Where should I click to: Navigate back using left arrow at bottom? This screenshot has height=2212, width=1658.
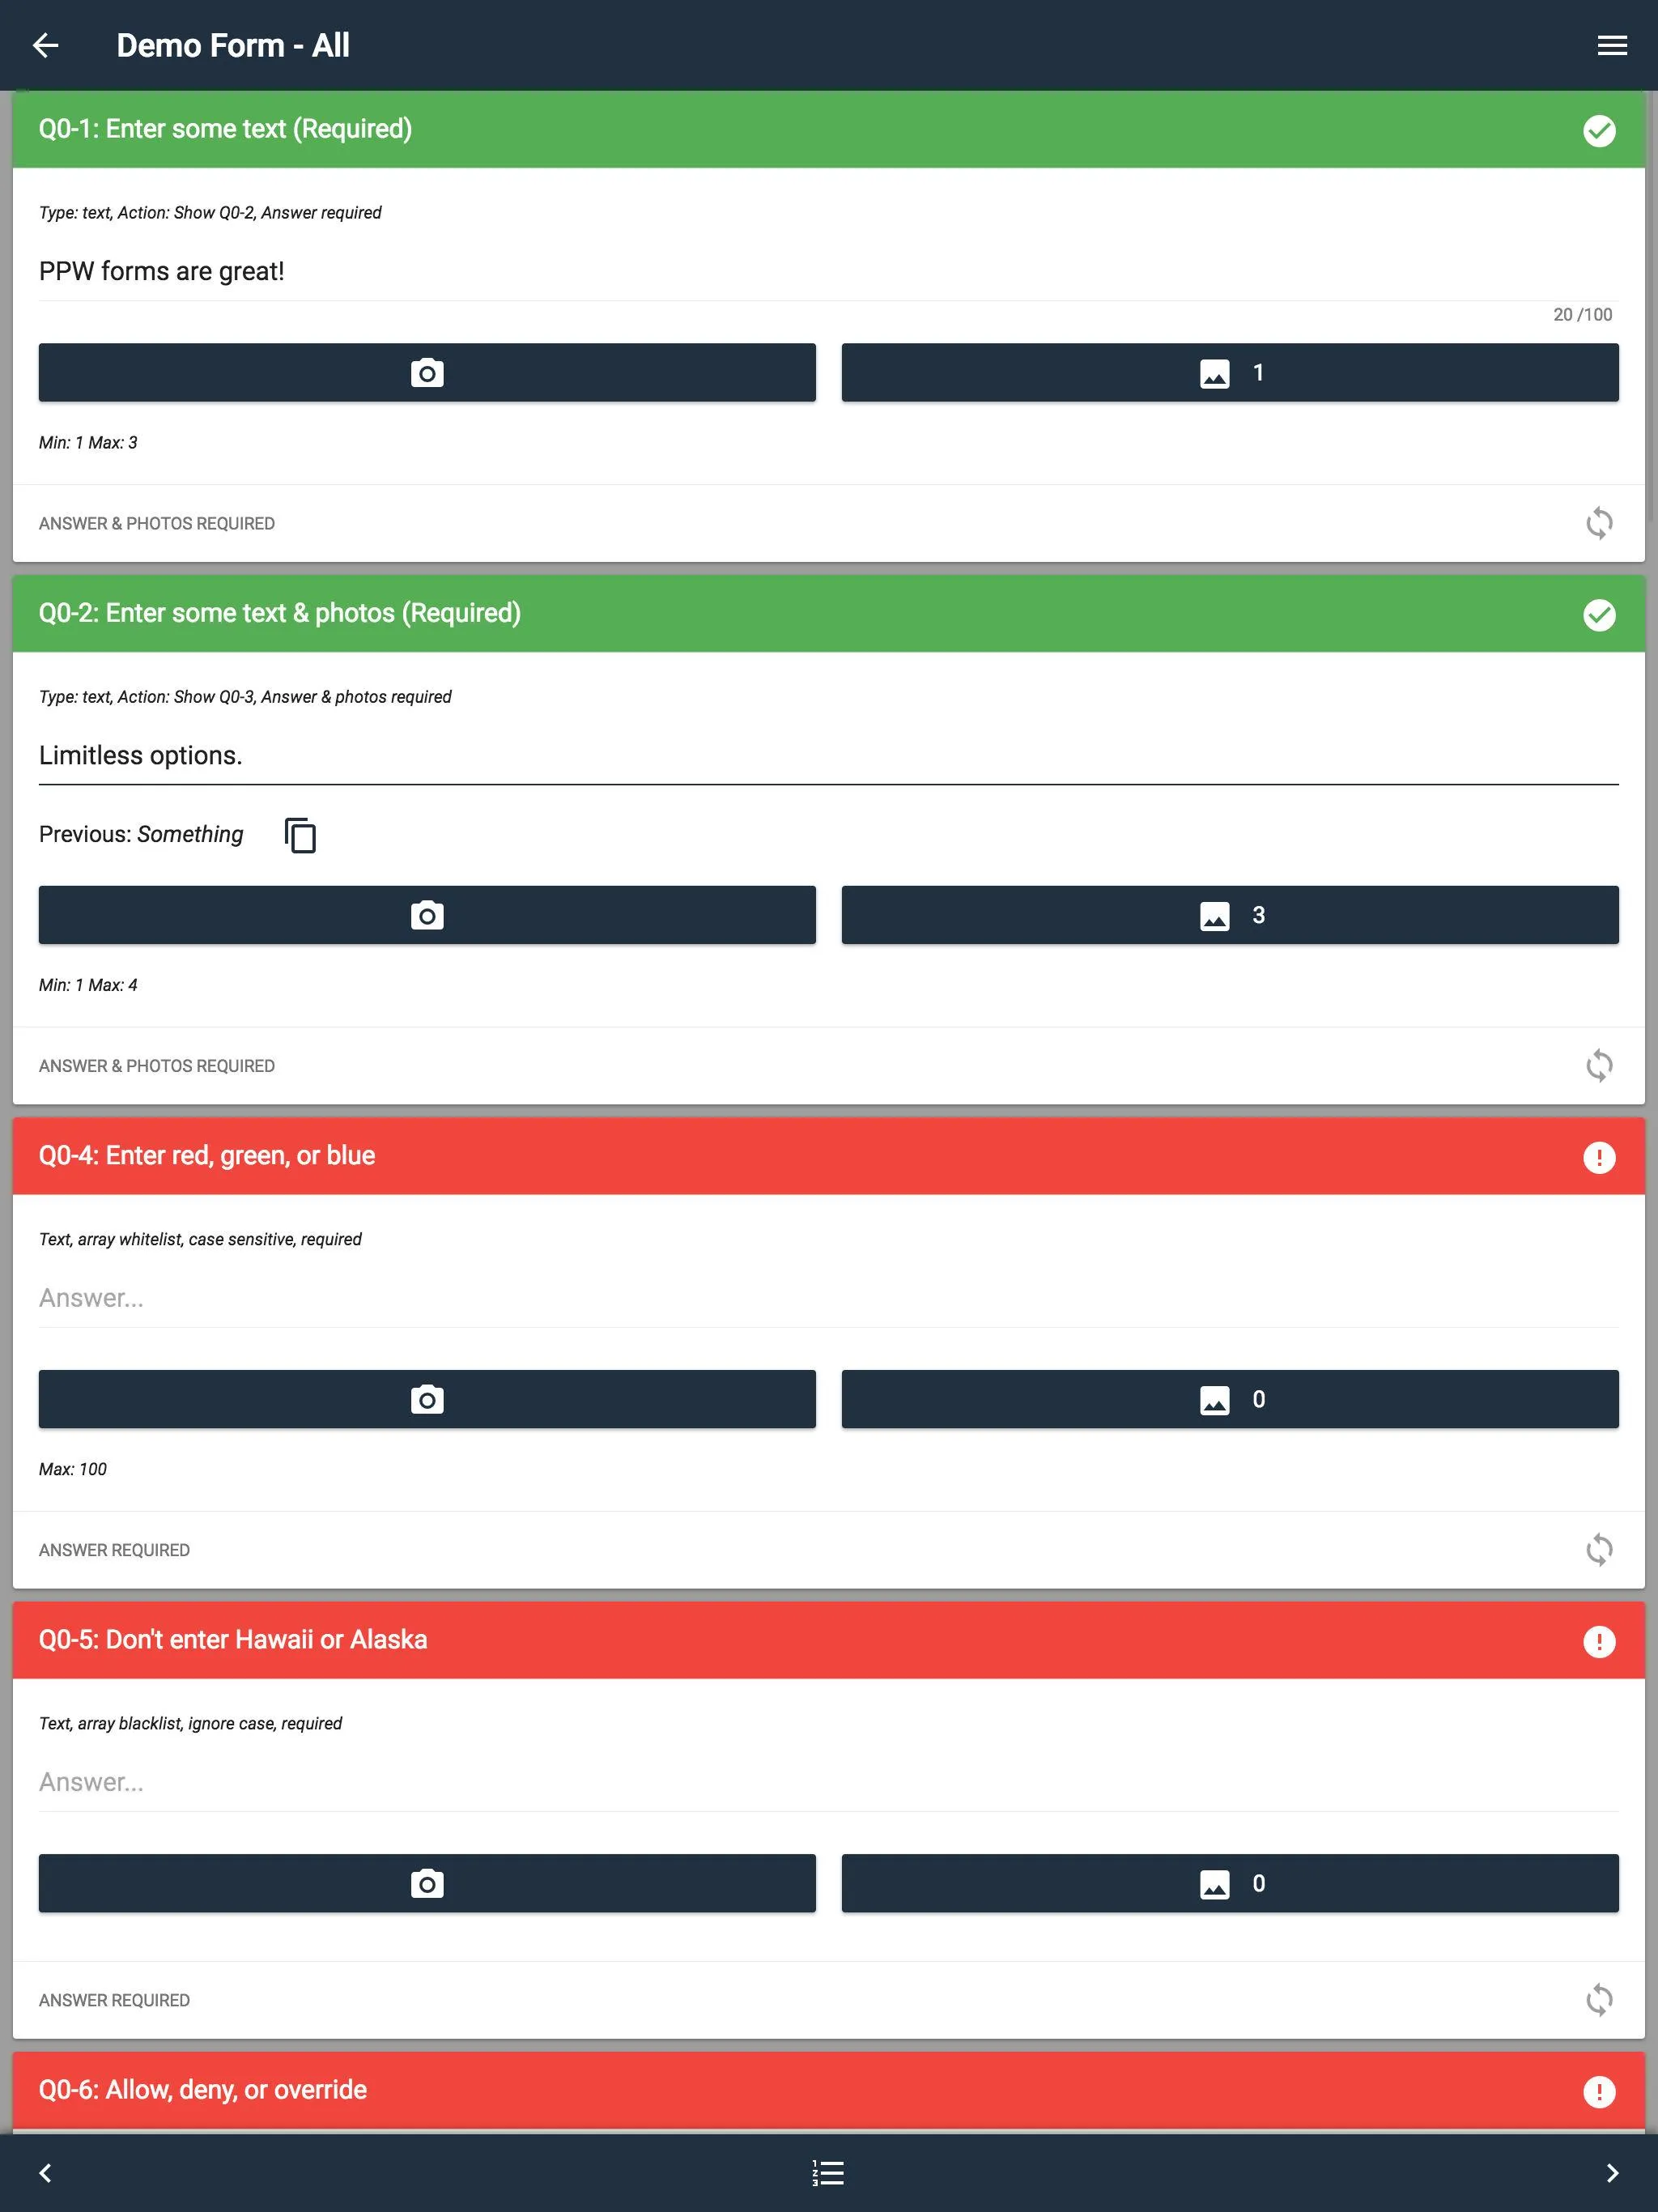pos(45,2172)
